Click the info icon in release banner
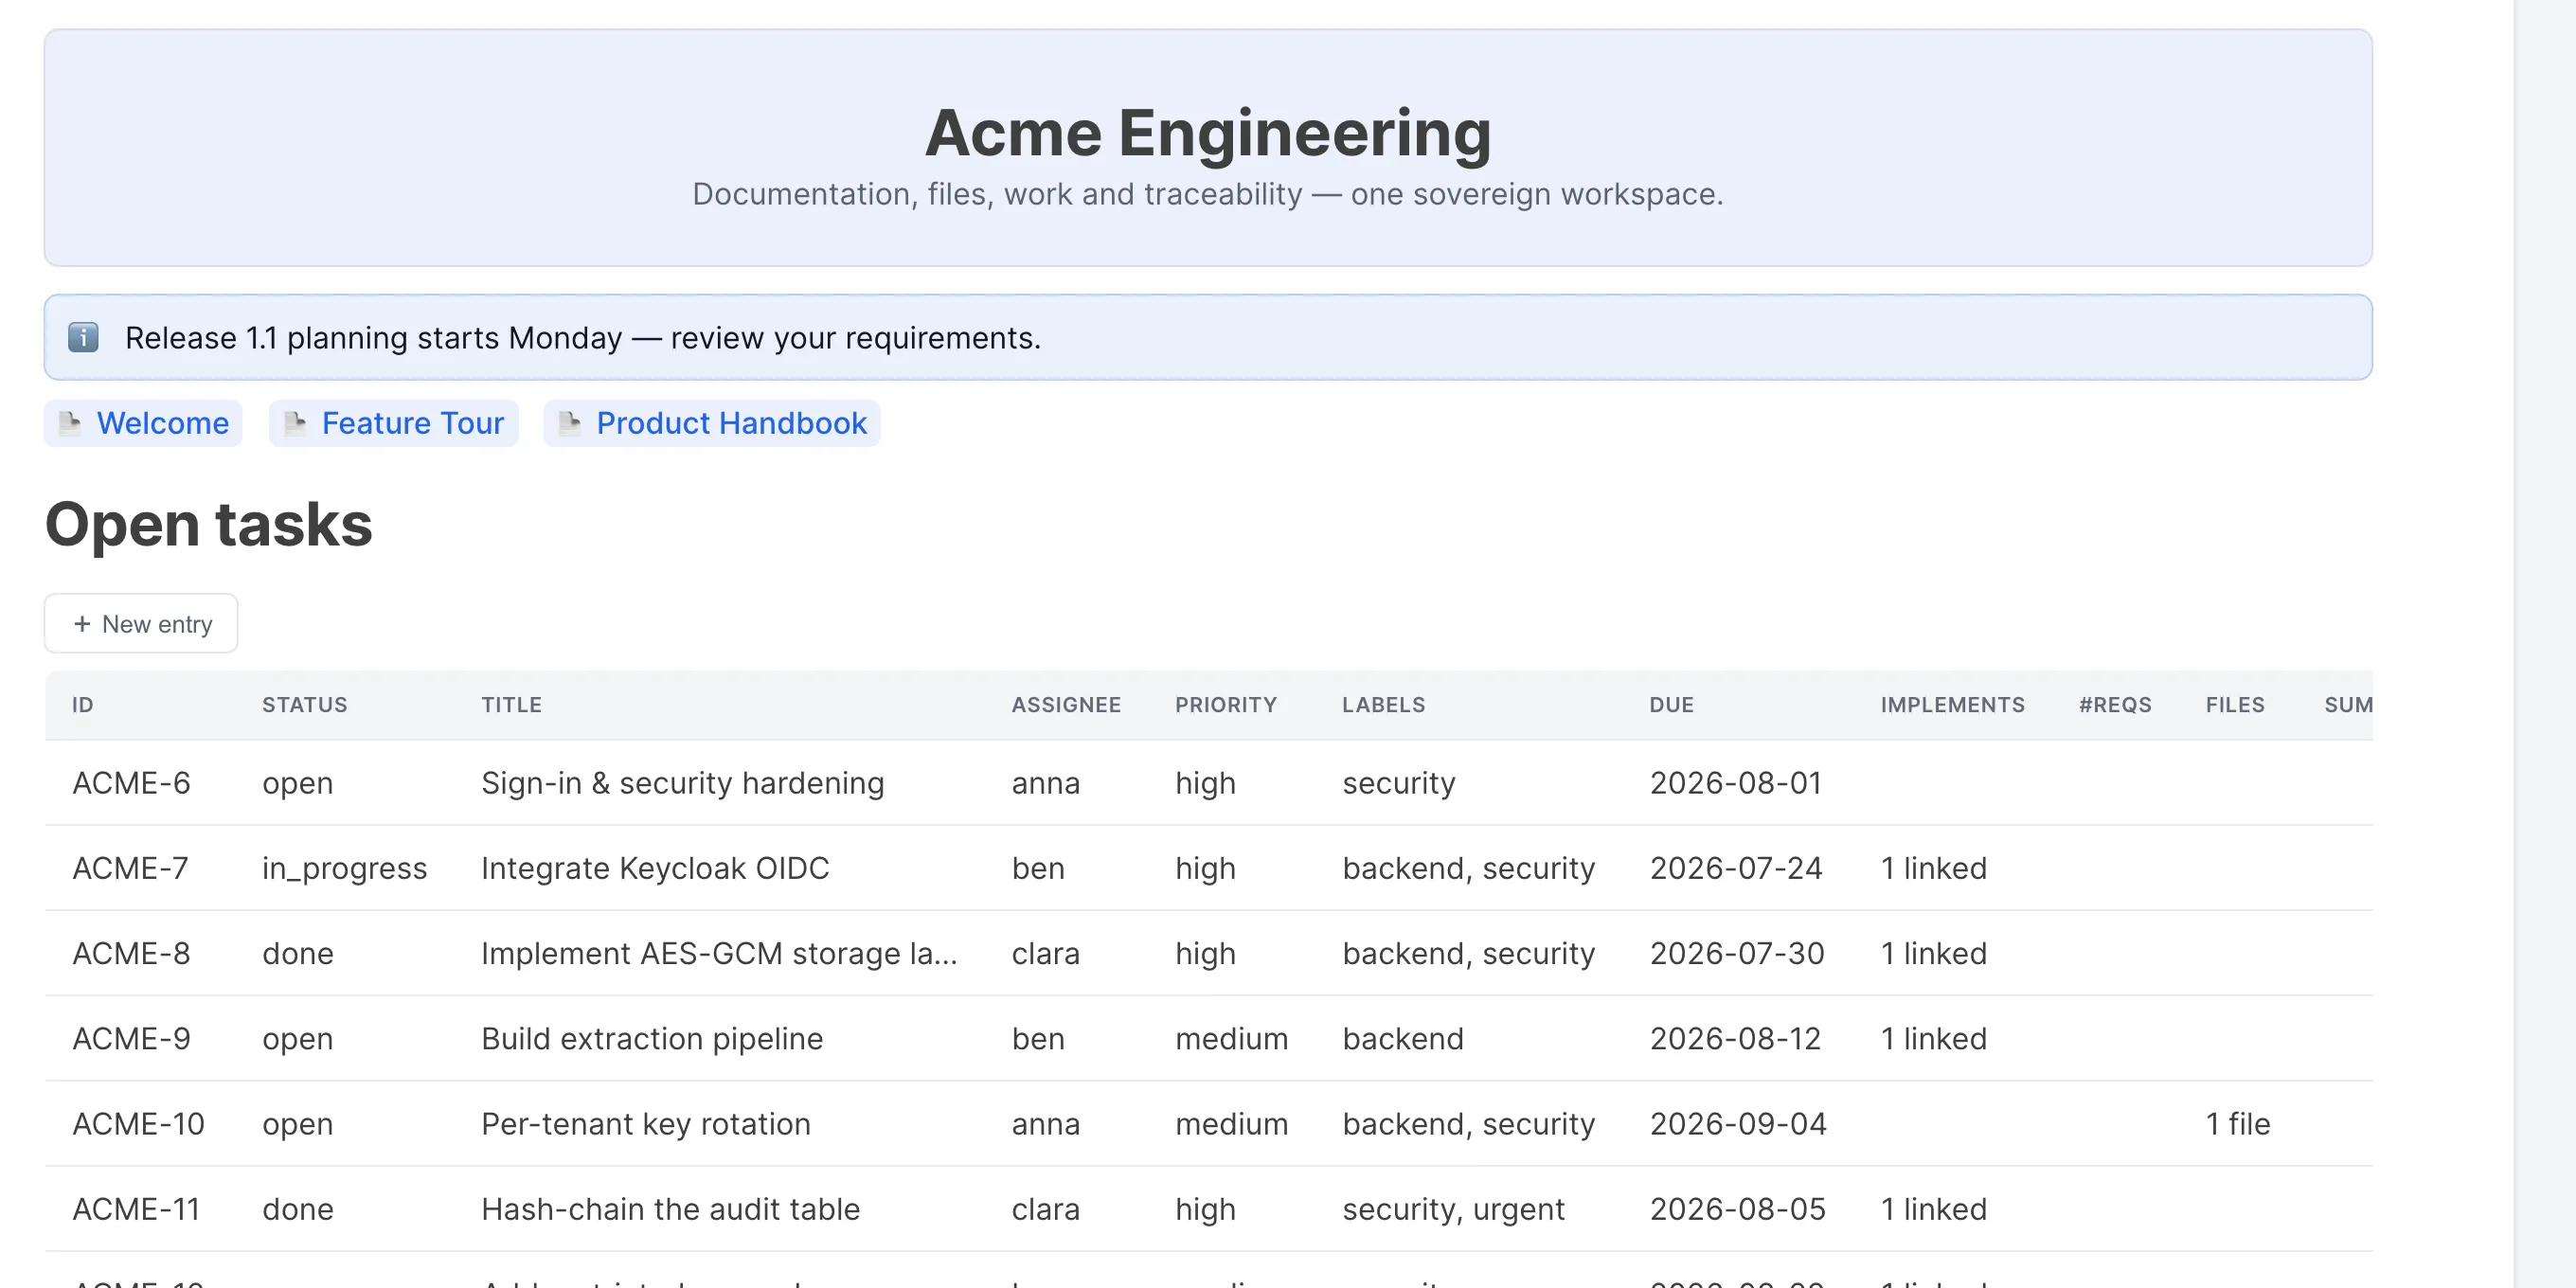Image resolution: width=2576 pixels, height=1288 pixels. (x=83, y=338)
